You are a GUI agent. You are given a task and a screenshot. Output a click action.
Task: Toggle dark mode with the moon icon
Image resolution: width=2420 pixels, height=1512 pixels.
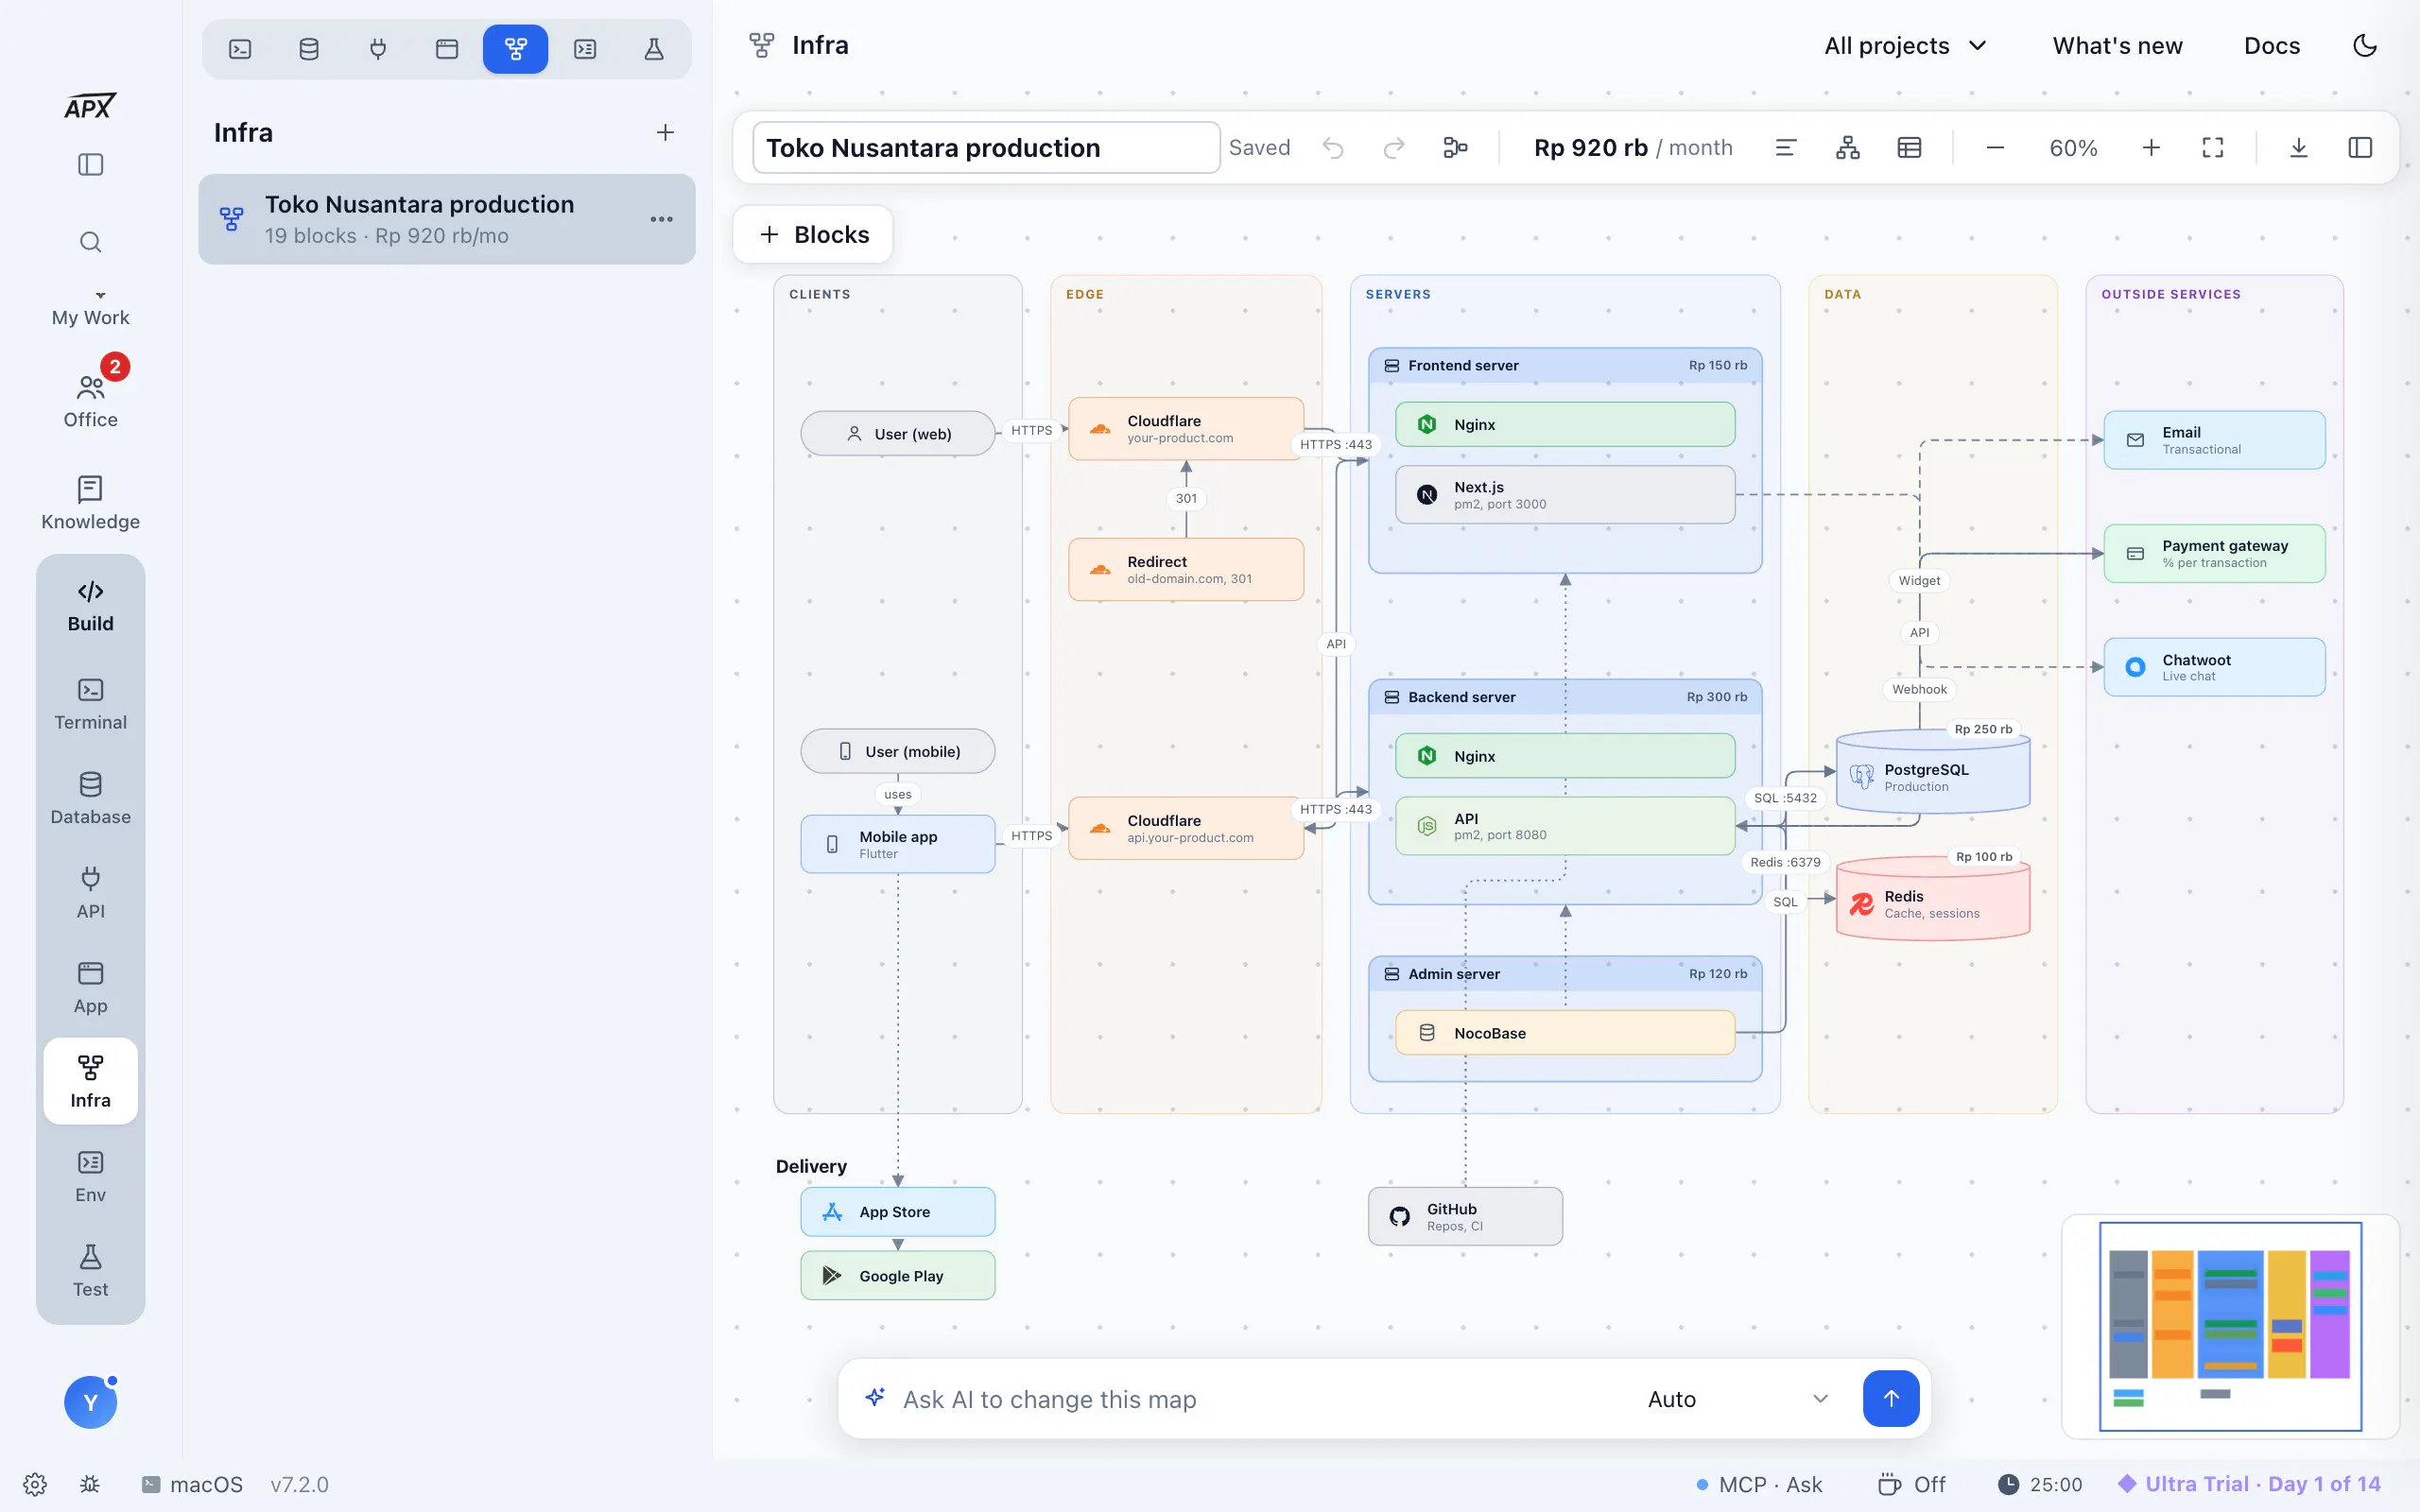click(2365, 46)
